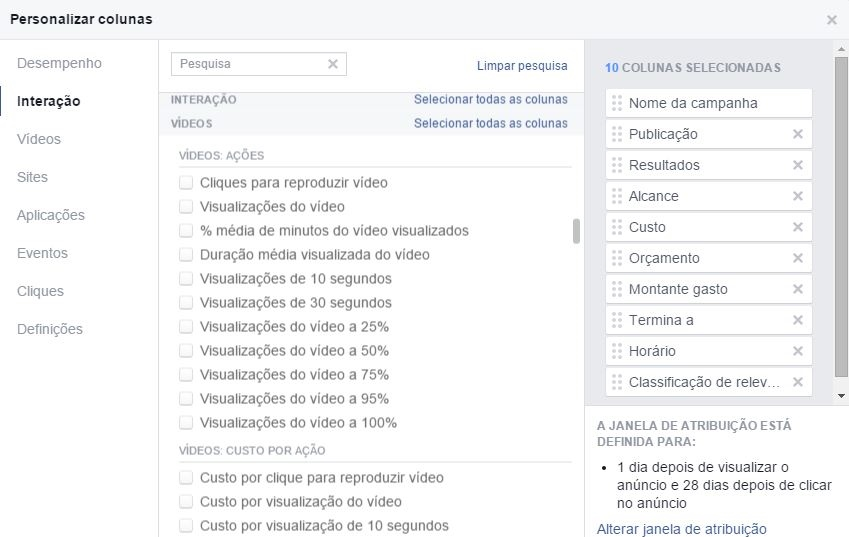
Task: Check Visualizações do vídeo a 95%
Action: point(186,398)
